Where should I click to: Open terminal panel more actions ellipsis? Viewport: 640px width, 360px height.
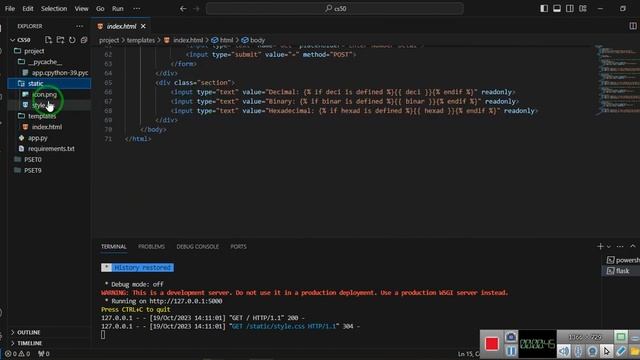[x=620, y=246]
